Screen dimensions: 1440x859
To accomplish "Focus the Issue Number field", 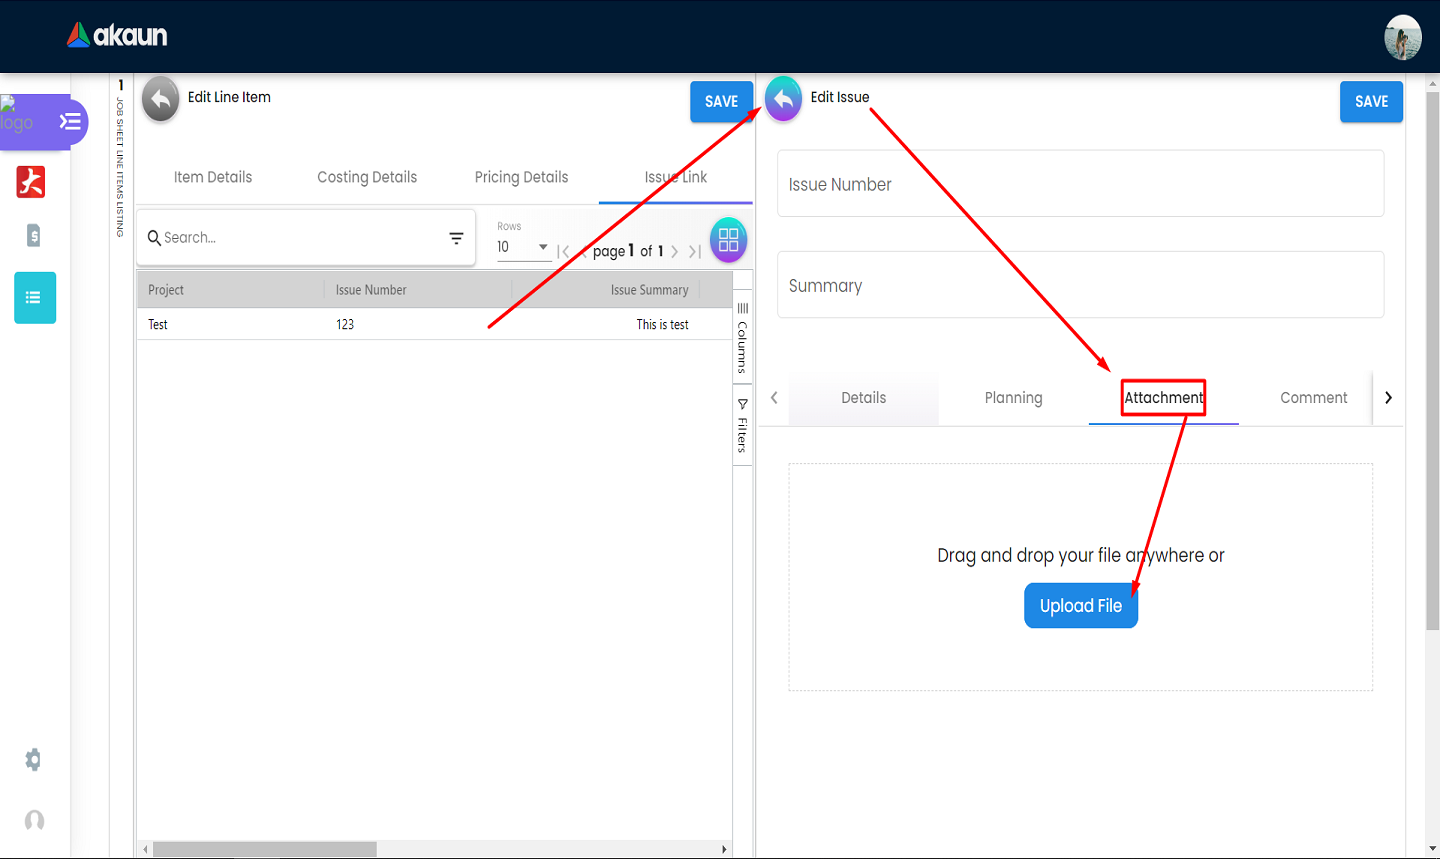I will (1081, 184).
